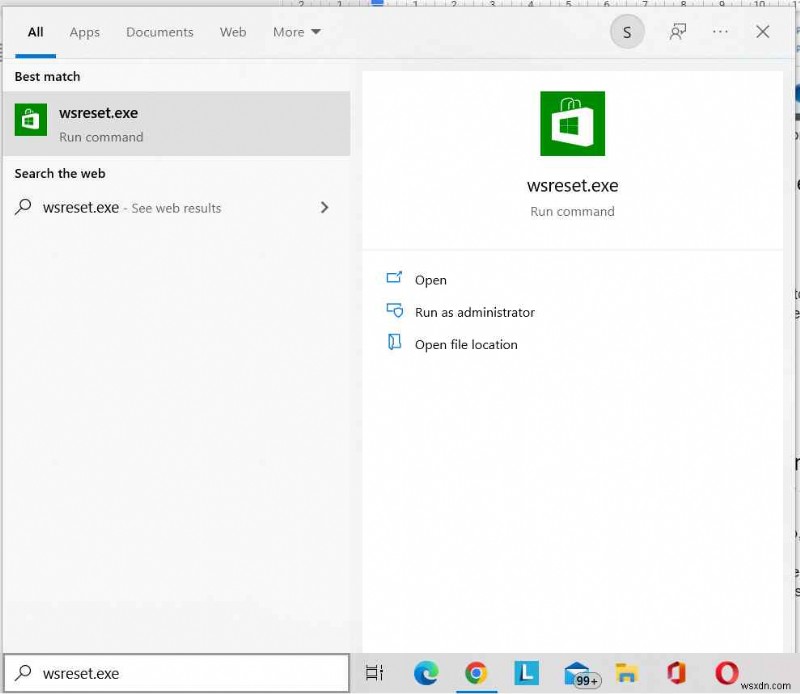
Task: Expand the See web results chevron
Action: click(324, 207)
